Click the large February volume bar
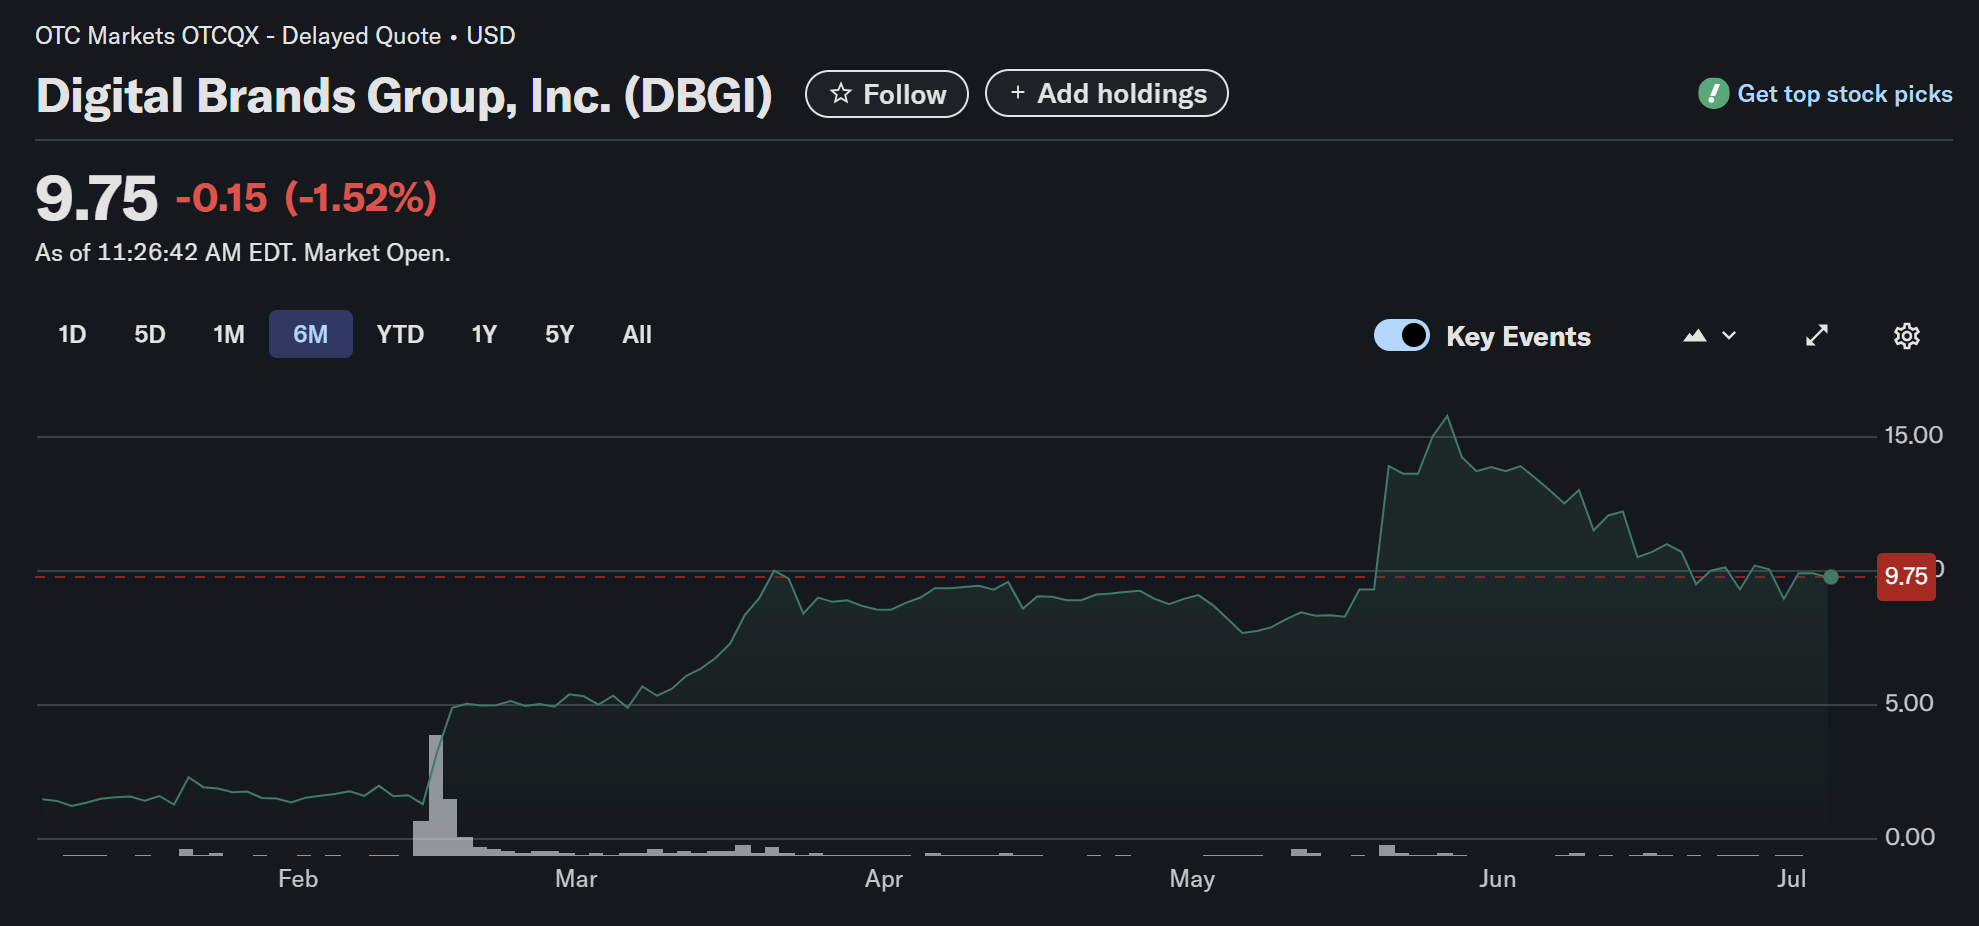The image size is (1979, 926). pos(435,795)
